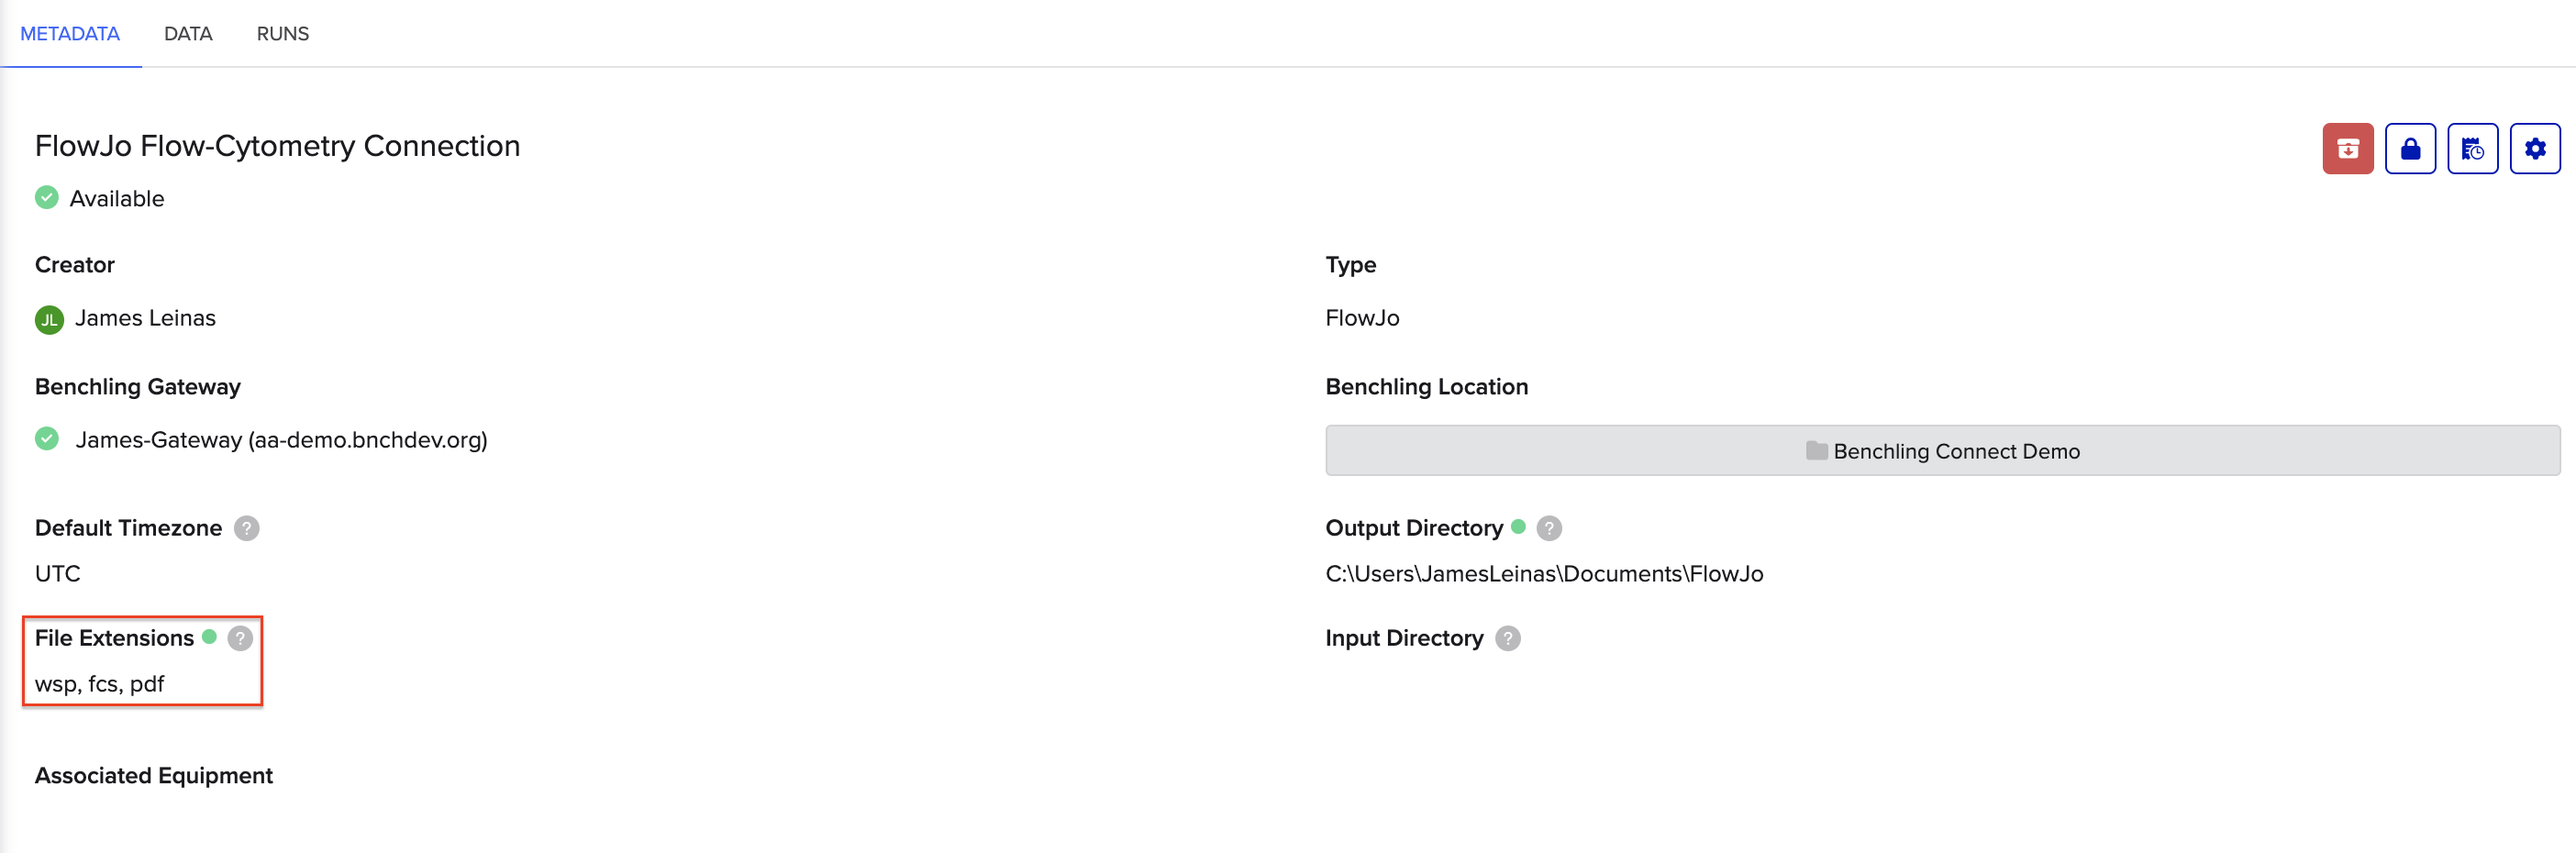Viewport: 2576px width, 853px height.
Task: Open the RUNS tab
Action: click(x=281, y=33)
